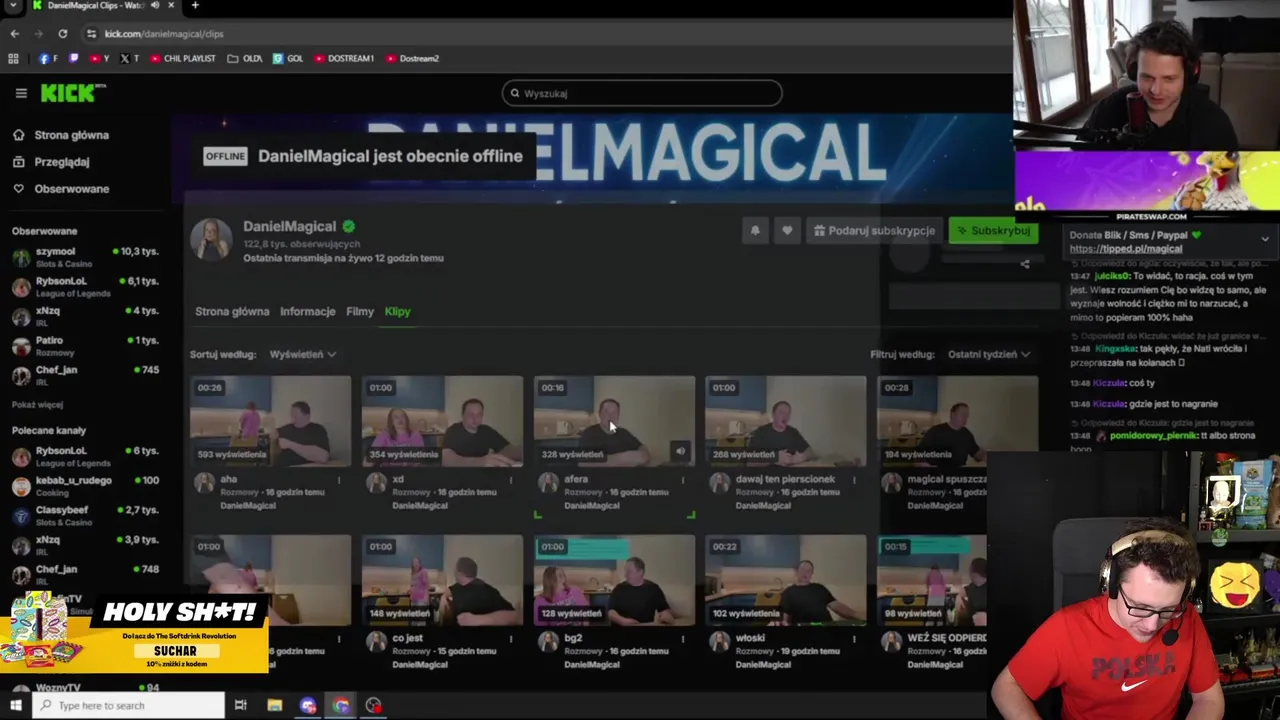Screen dimensions: 1280x720
Task: Play the dawaj ten pierscionek clip thumbnail
Action: [786, 421]
